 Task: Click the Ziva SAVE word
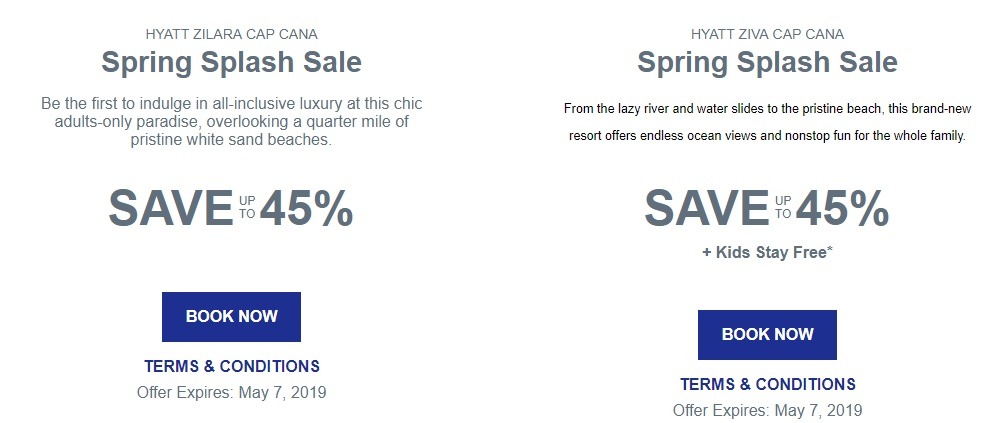(x=706, y=209)
